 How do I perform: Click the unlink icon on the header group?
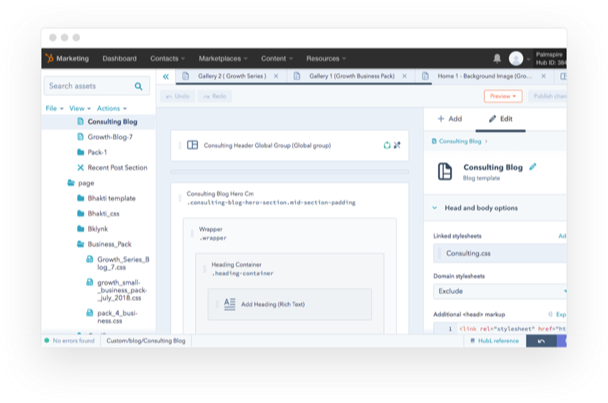tap(397, 145)
